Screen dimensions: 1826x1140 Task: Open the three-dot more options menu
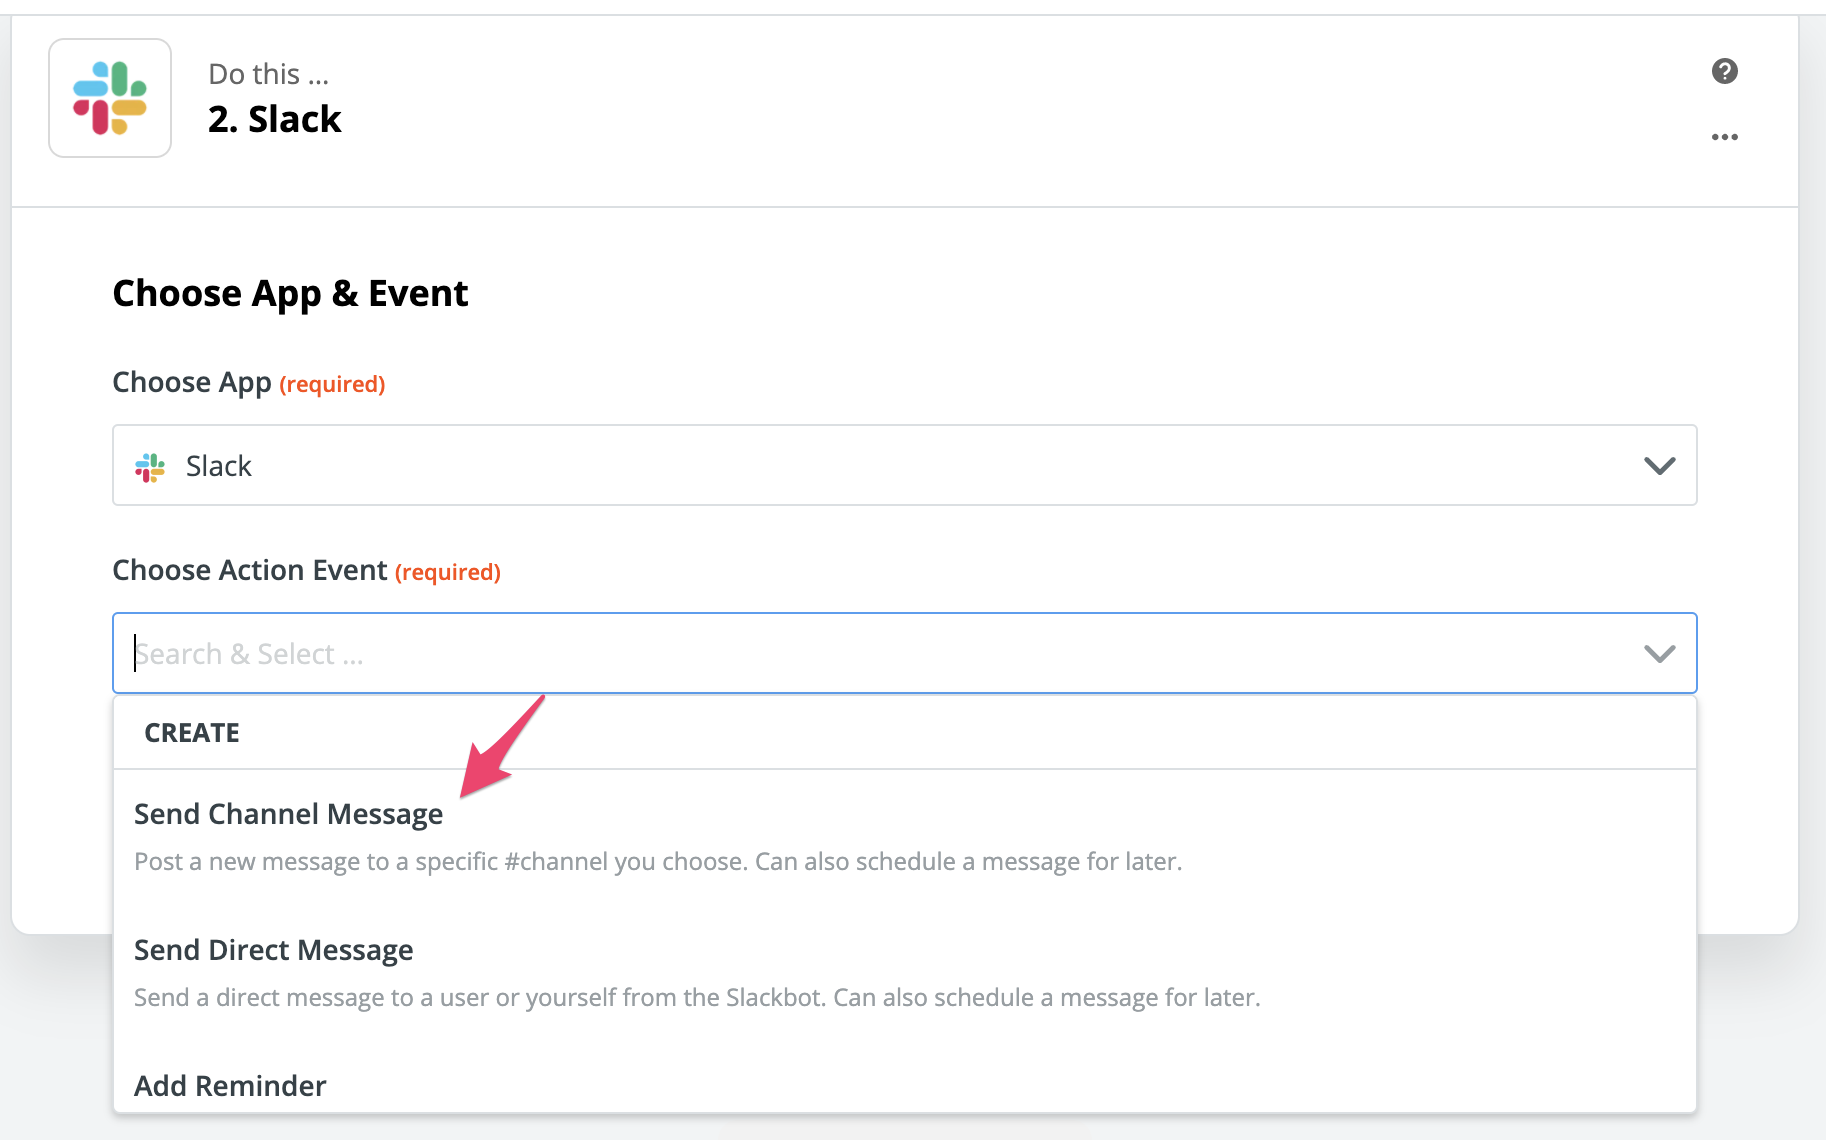click(x=1724, y=137)
